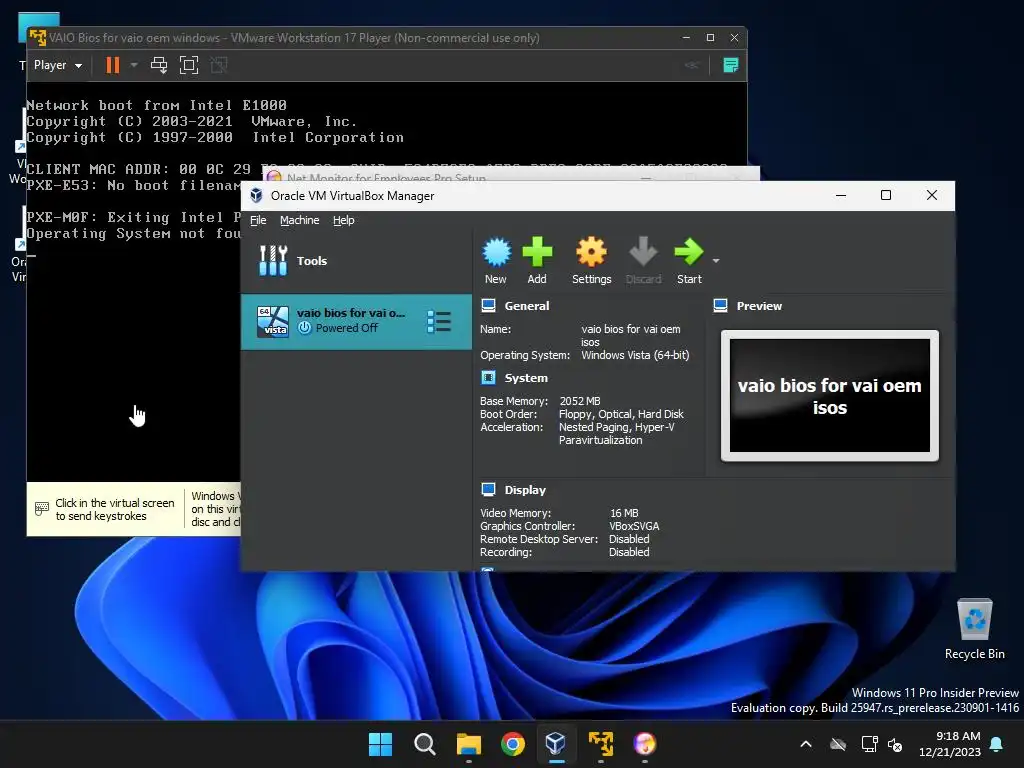The image size is (1024, 768).
Task: Switch to VMware Player taskbar icon
Action: click(x=601, y=744)
